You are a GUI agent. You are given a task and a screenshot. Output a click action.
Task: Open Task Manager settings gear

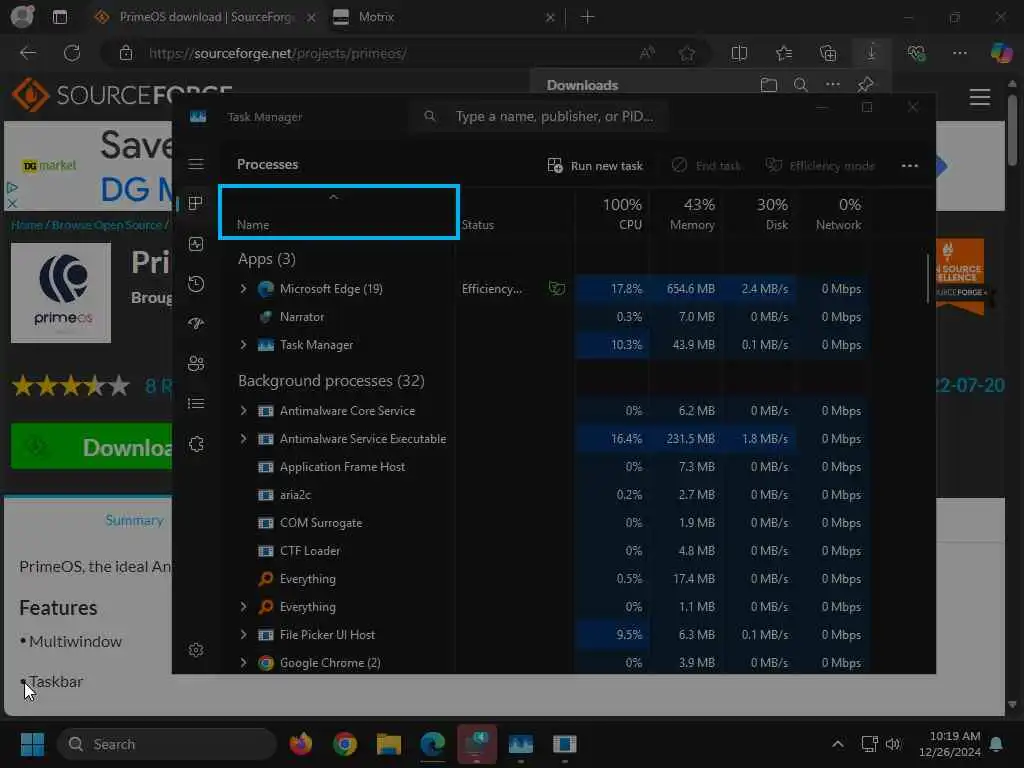click(x=196, y=650)
